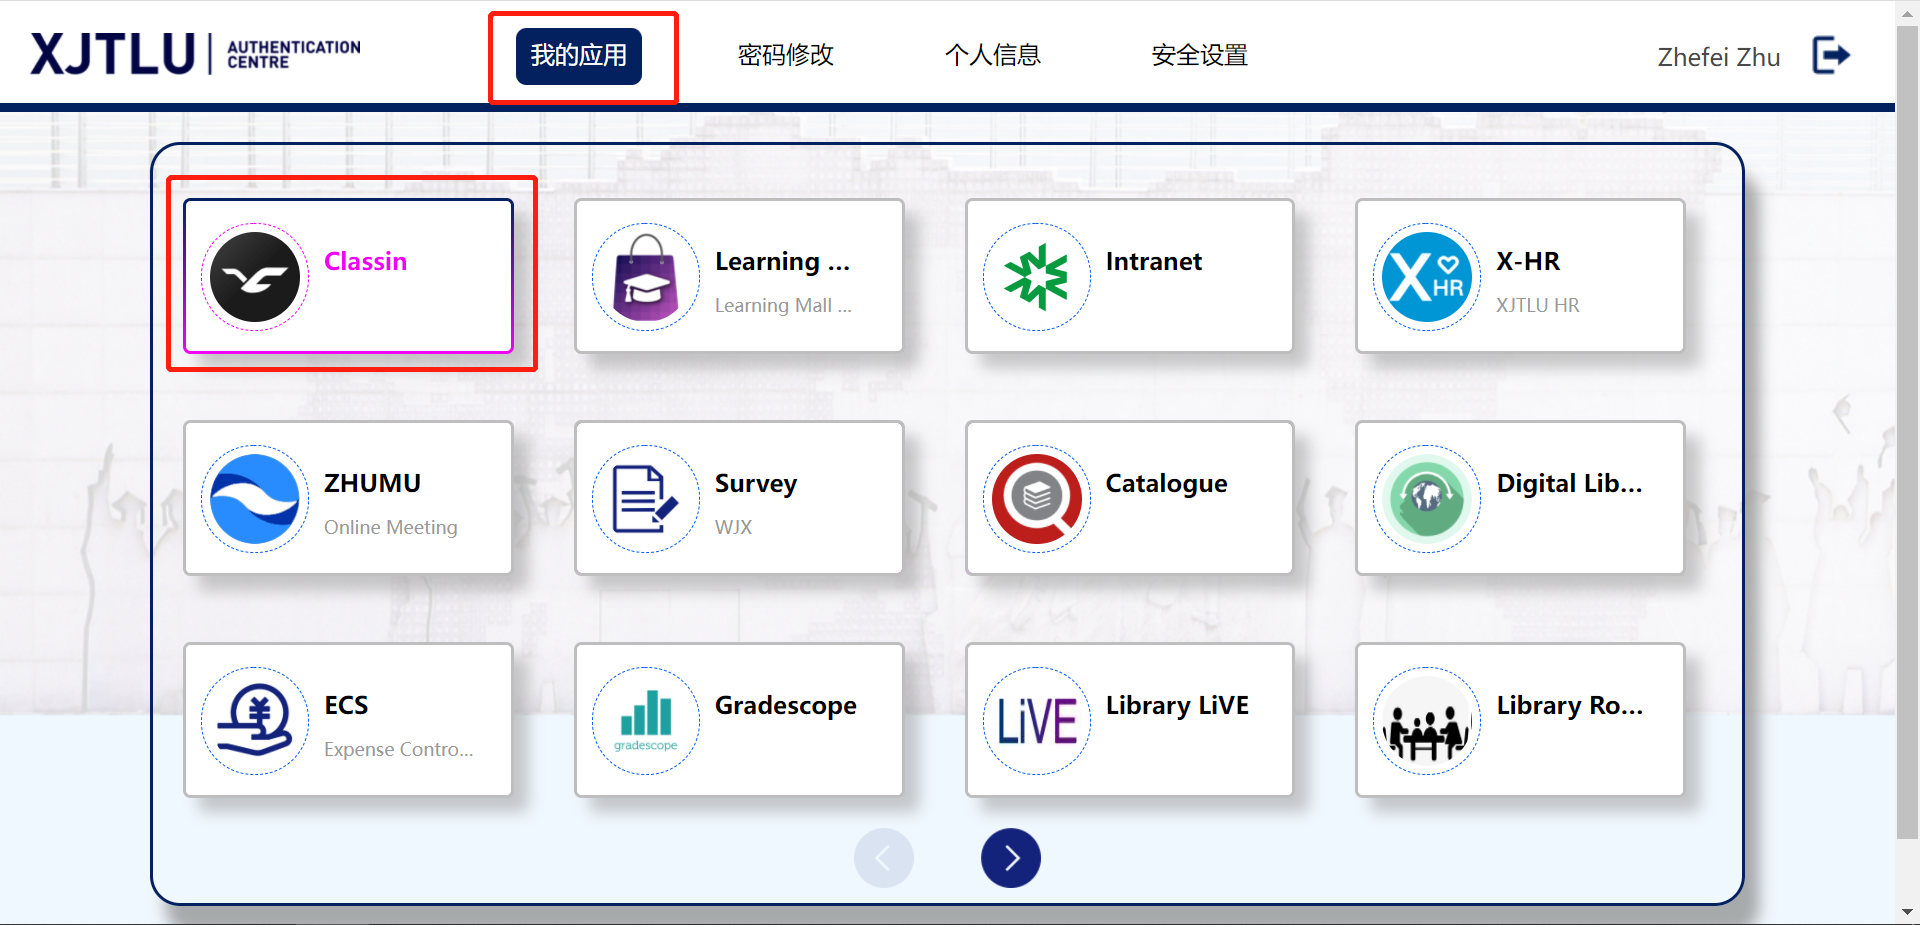Click the green Intranet star icon
This screenshot has height=925, width=1920.
click(1037, 277)
